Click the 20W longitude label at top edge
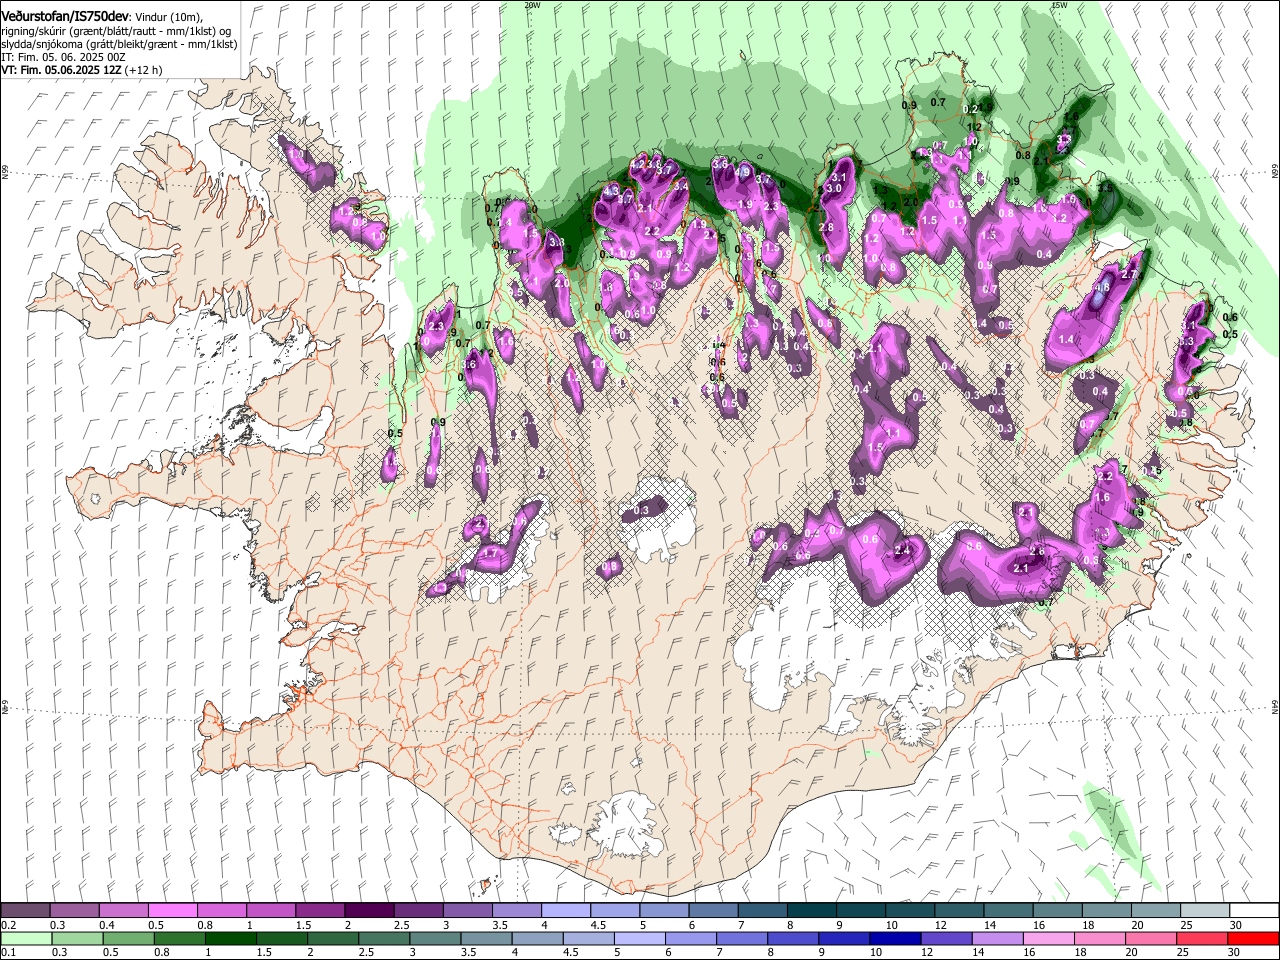This screenshot has width=1280, height=960. (532, 4)
